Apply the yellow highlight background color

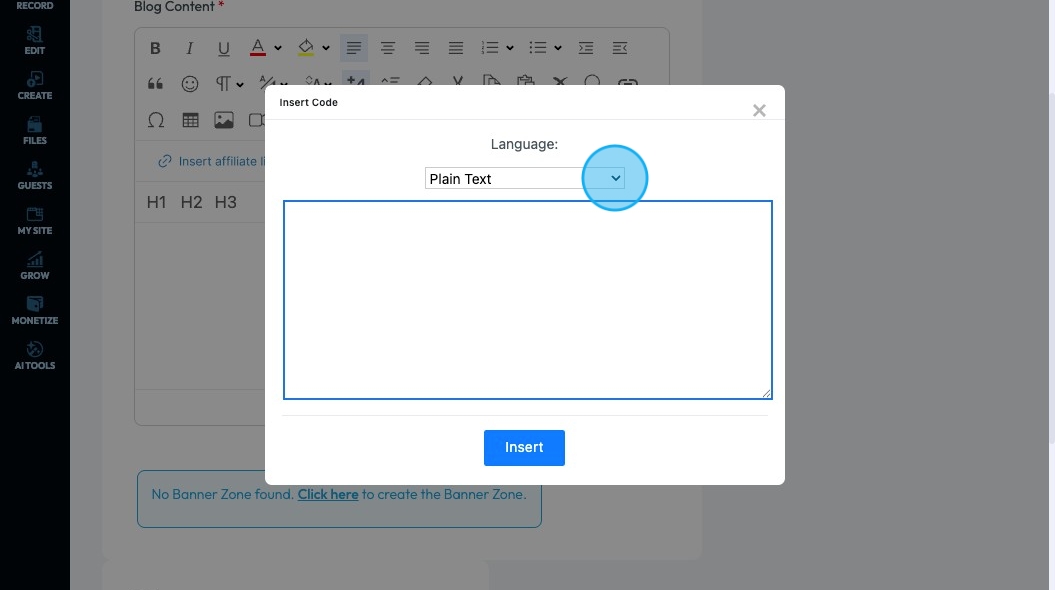click(x=305, y=48)
